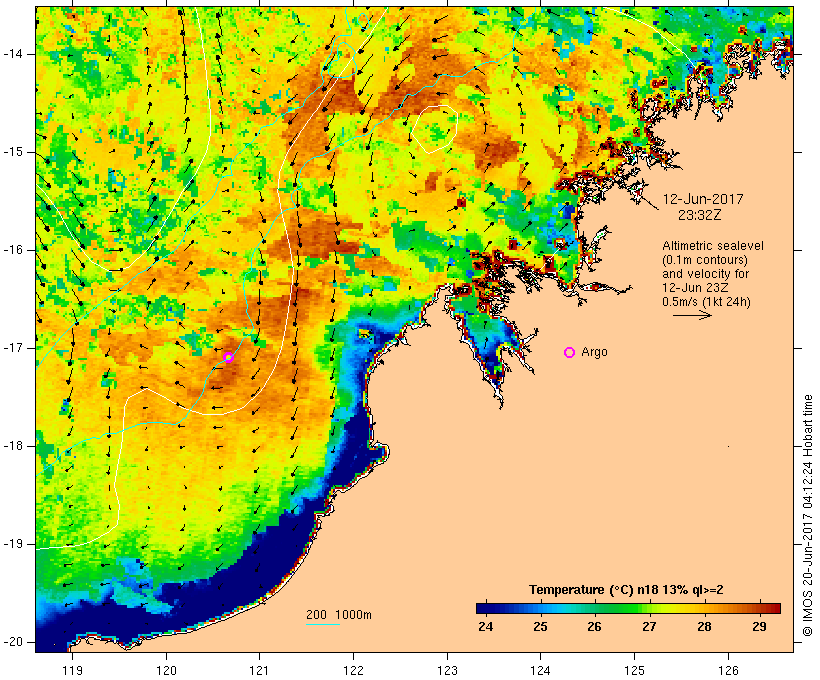Click the 'Temperature (°C) n18 13% ql>=2' title

[x=626, y=590]
